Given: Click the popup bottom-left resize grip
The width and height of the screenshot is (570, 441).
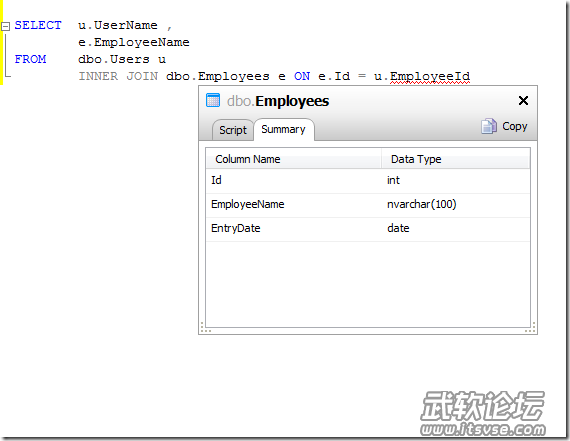Looking at the screenshot, I should pos(205,328).
